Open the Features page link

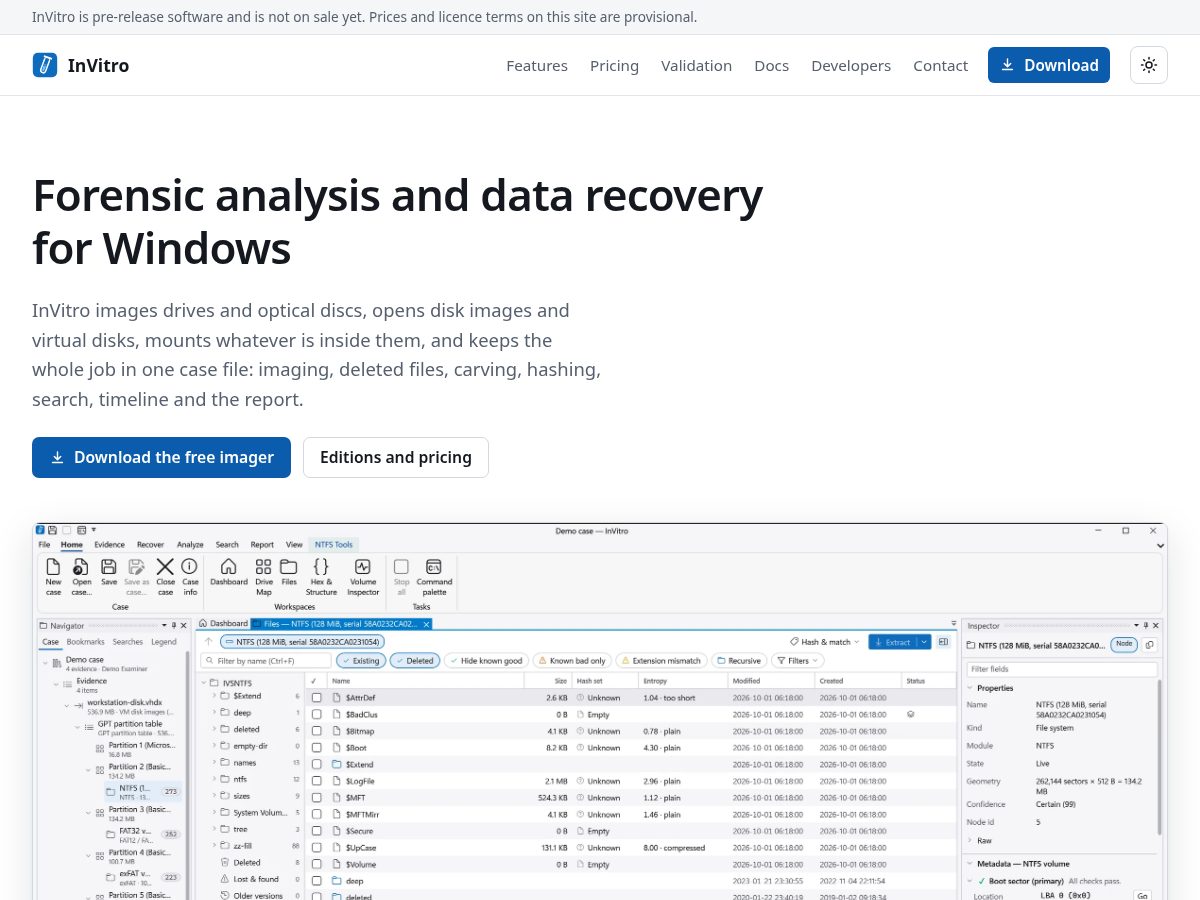tap(537, 65)
